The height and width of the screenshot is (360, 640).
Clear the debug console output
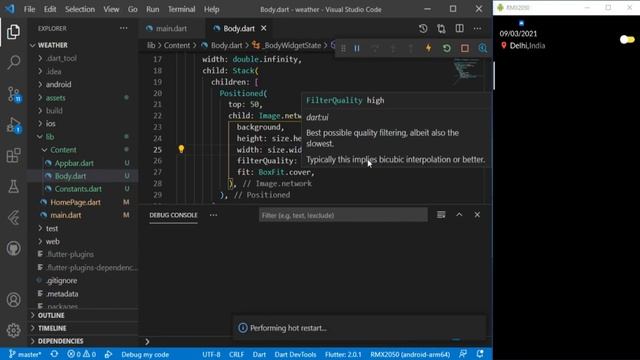441,215
